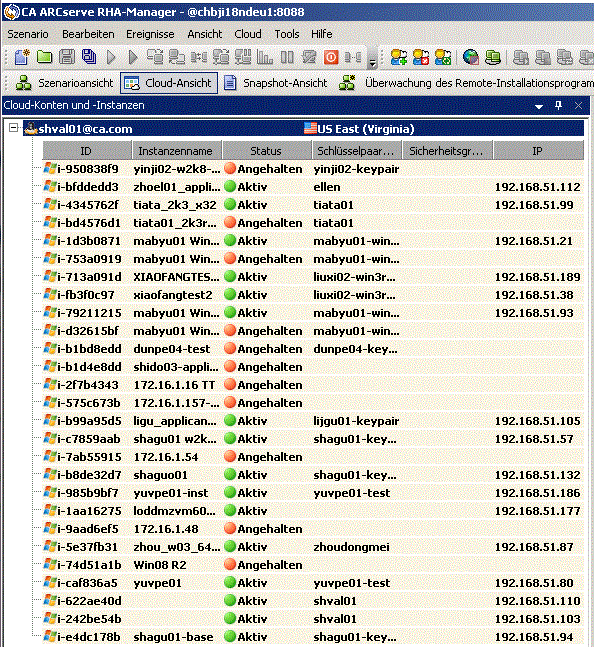Select instance i-bfddedd3
594x647 pixels.
point(88,187)
